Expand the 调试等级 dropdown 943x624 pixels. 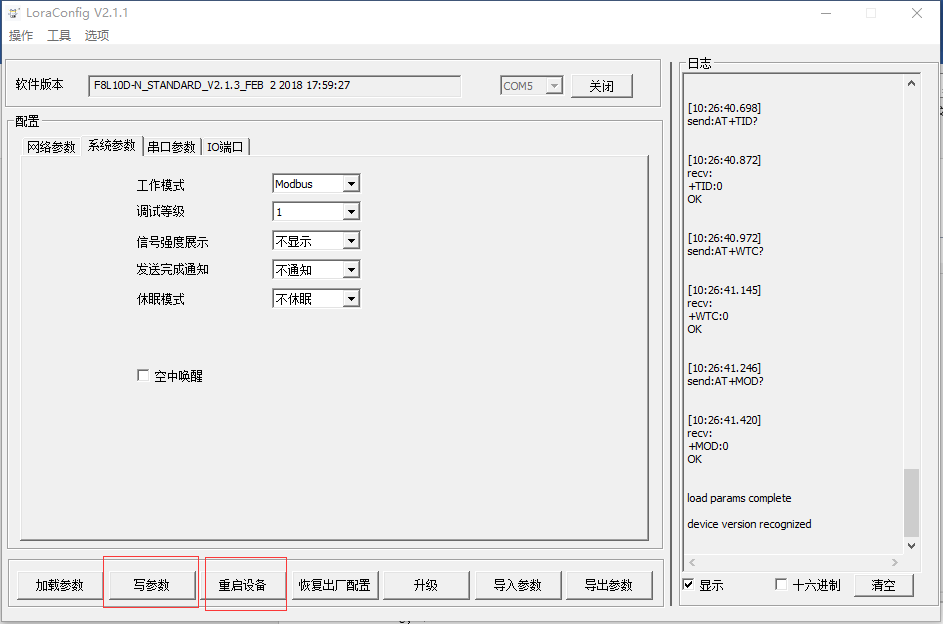pos(351,212)
